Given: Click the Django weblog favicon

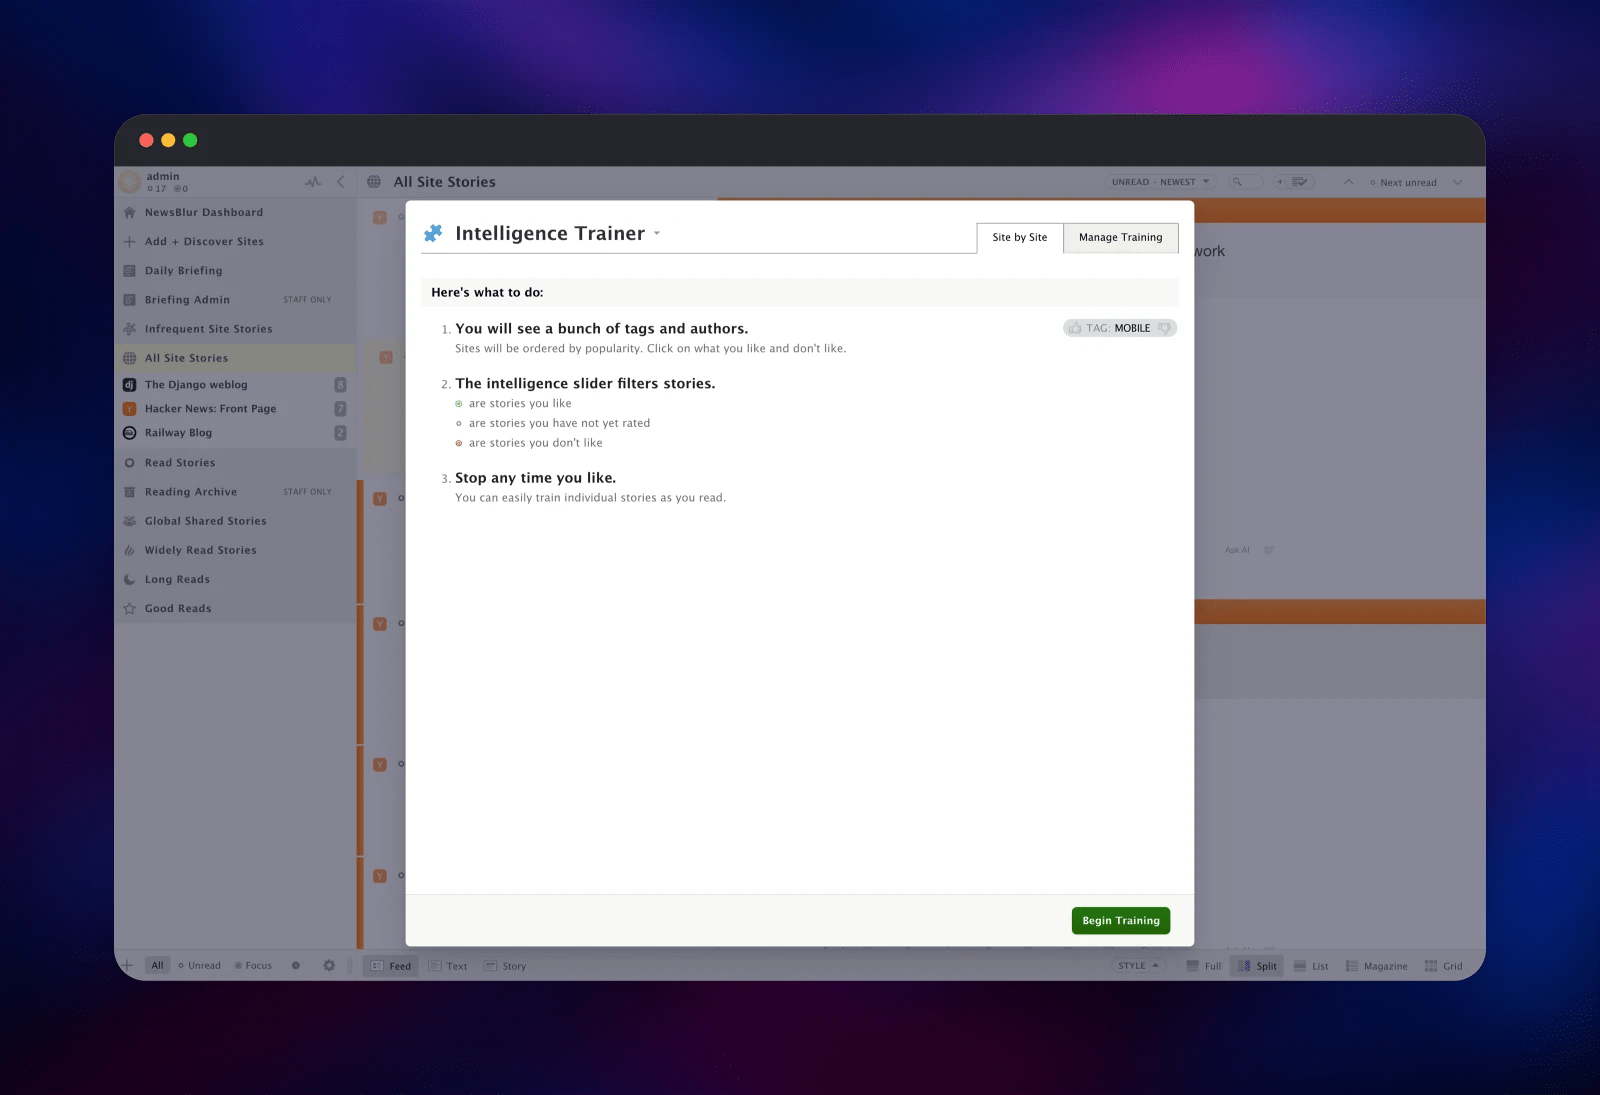Looking at the screenshot, I should pyautogui.click(x=129, y=384).
